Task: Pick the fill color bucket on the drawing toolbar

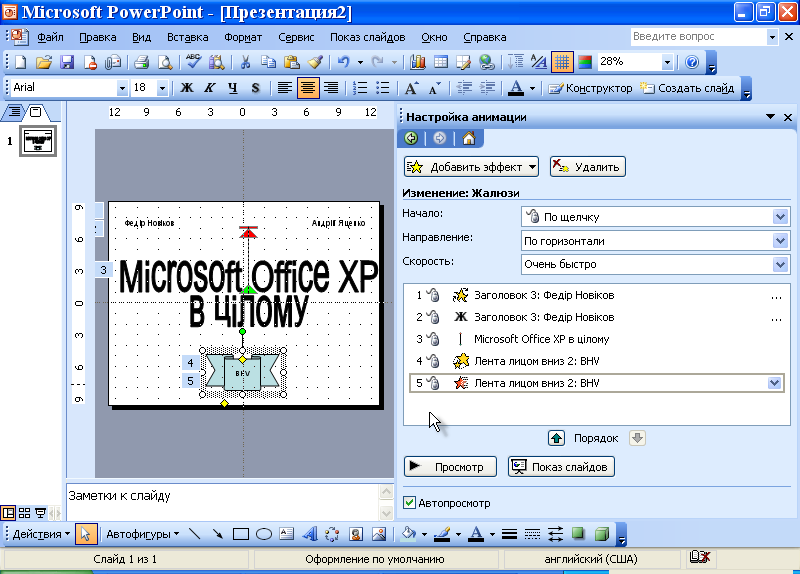Action: click(408, 534)
